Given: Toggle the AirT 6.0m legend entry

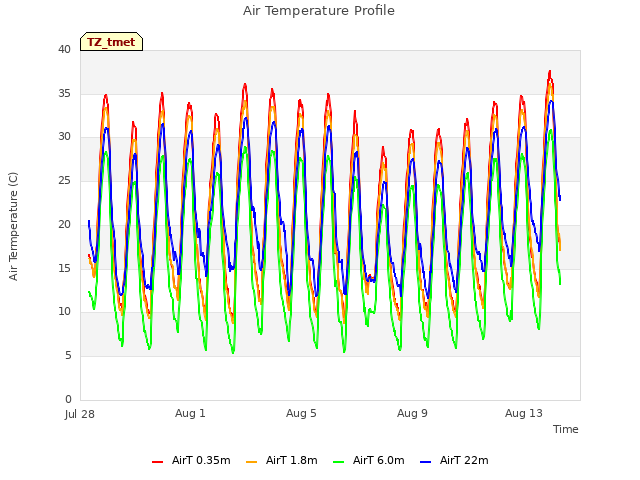Looking at the screenshot, I should tap(369, 461).
